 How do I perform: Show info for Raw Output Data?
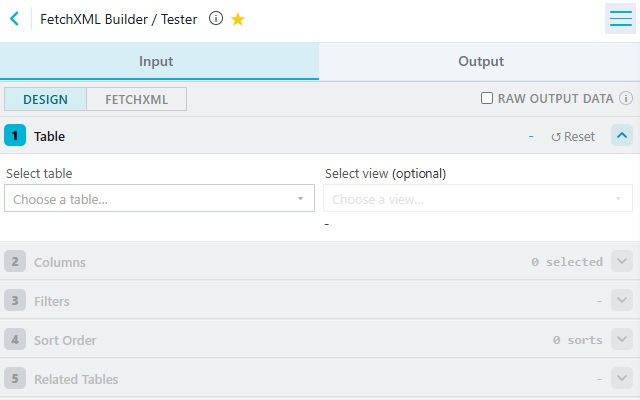click(626, 98)
